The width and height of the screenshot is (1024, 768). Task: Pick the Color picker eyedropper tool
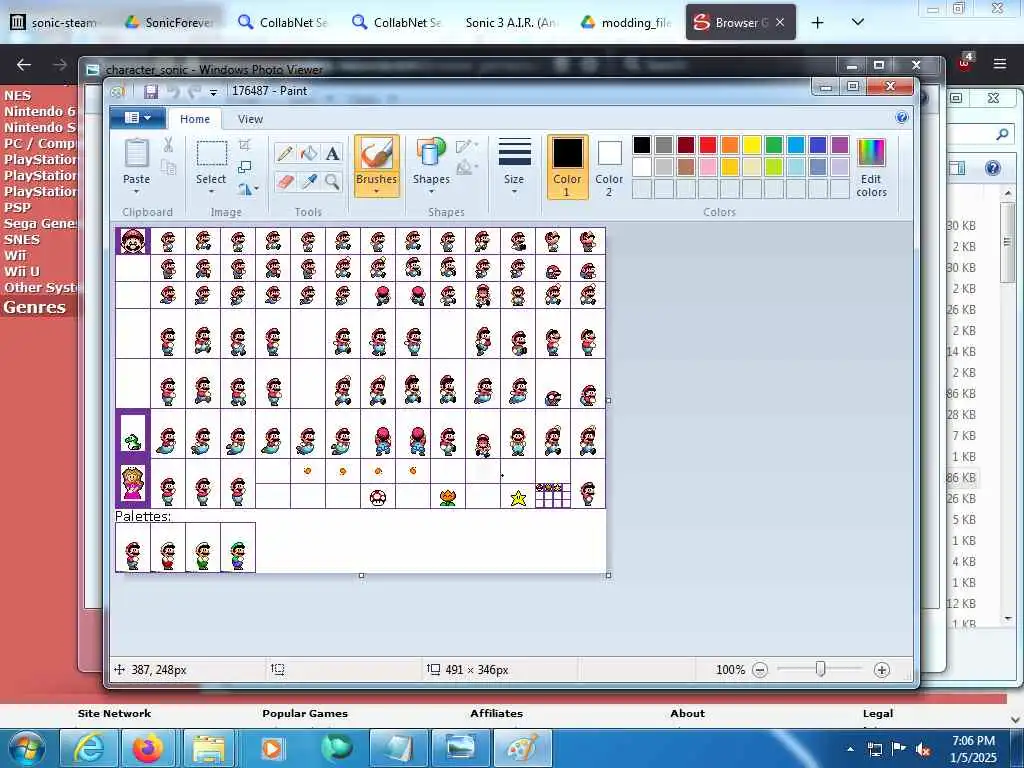point(309,181)
